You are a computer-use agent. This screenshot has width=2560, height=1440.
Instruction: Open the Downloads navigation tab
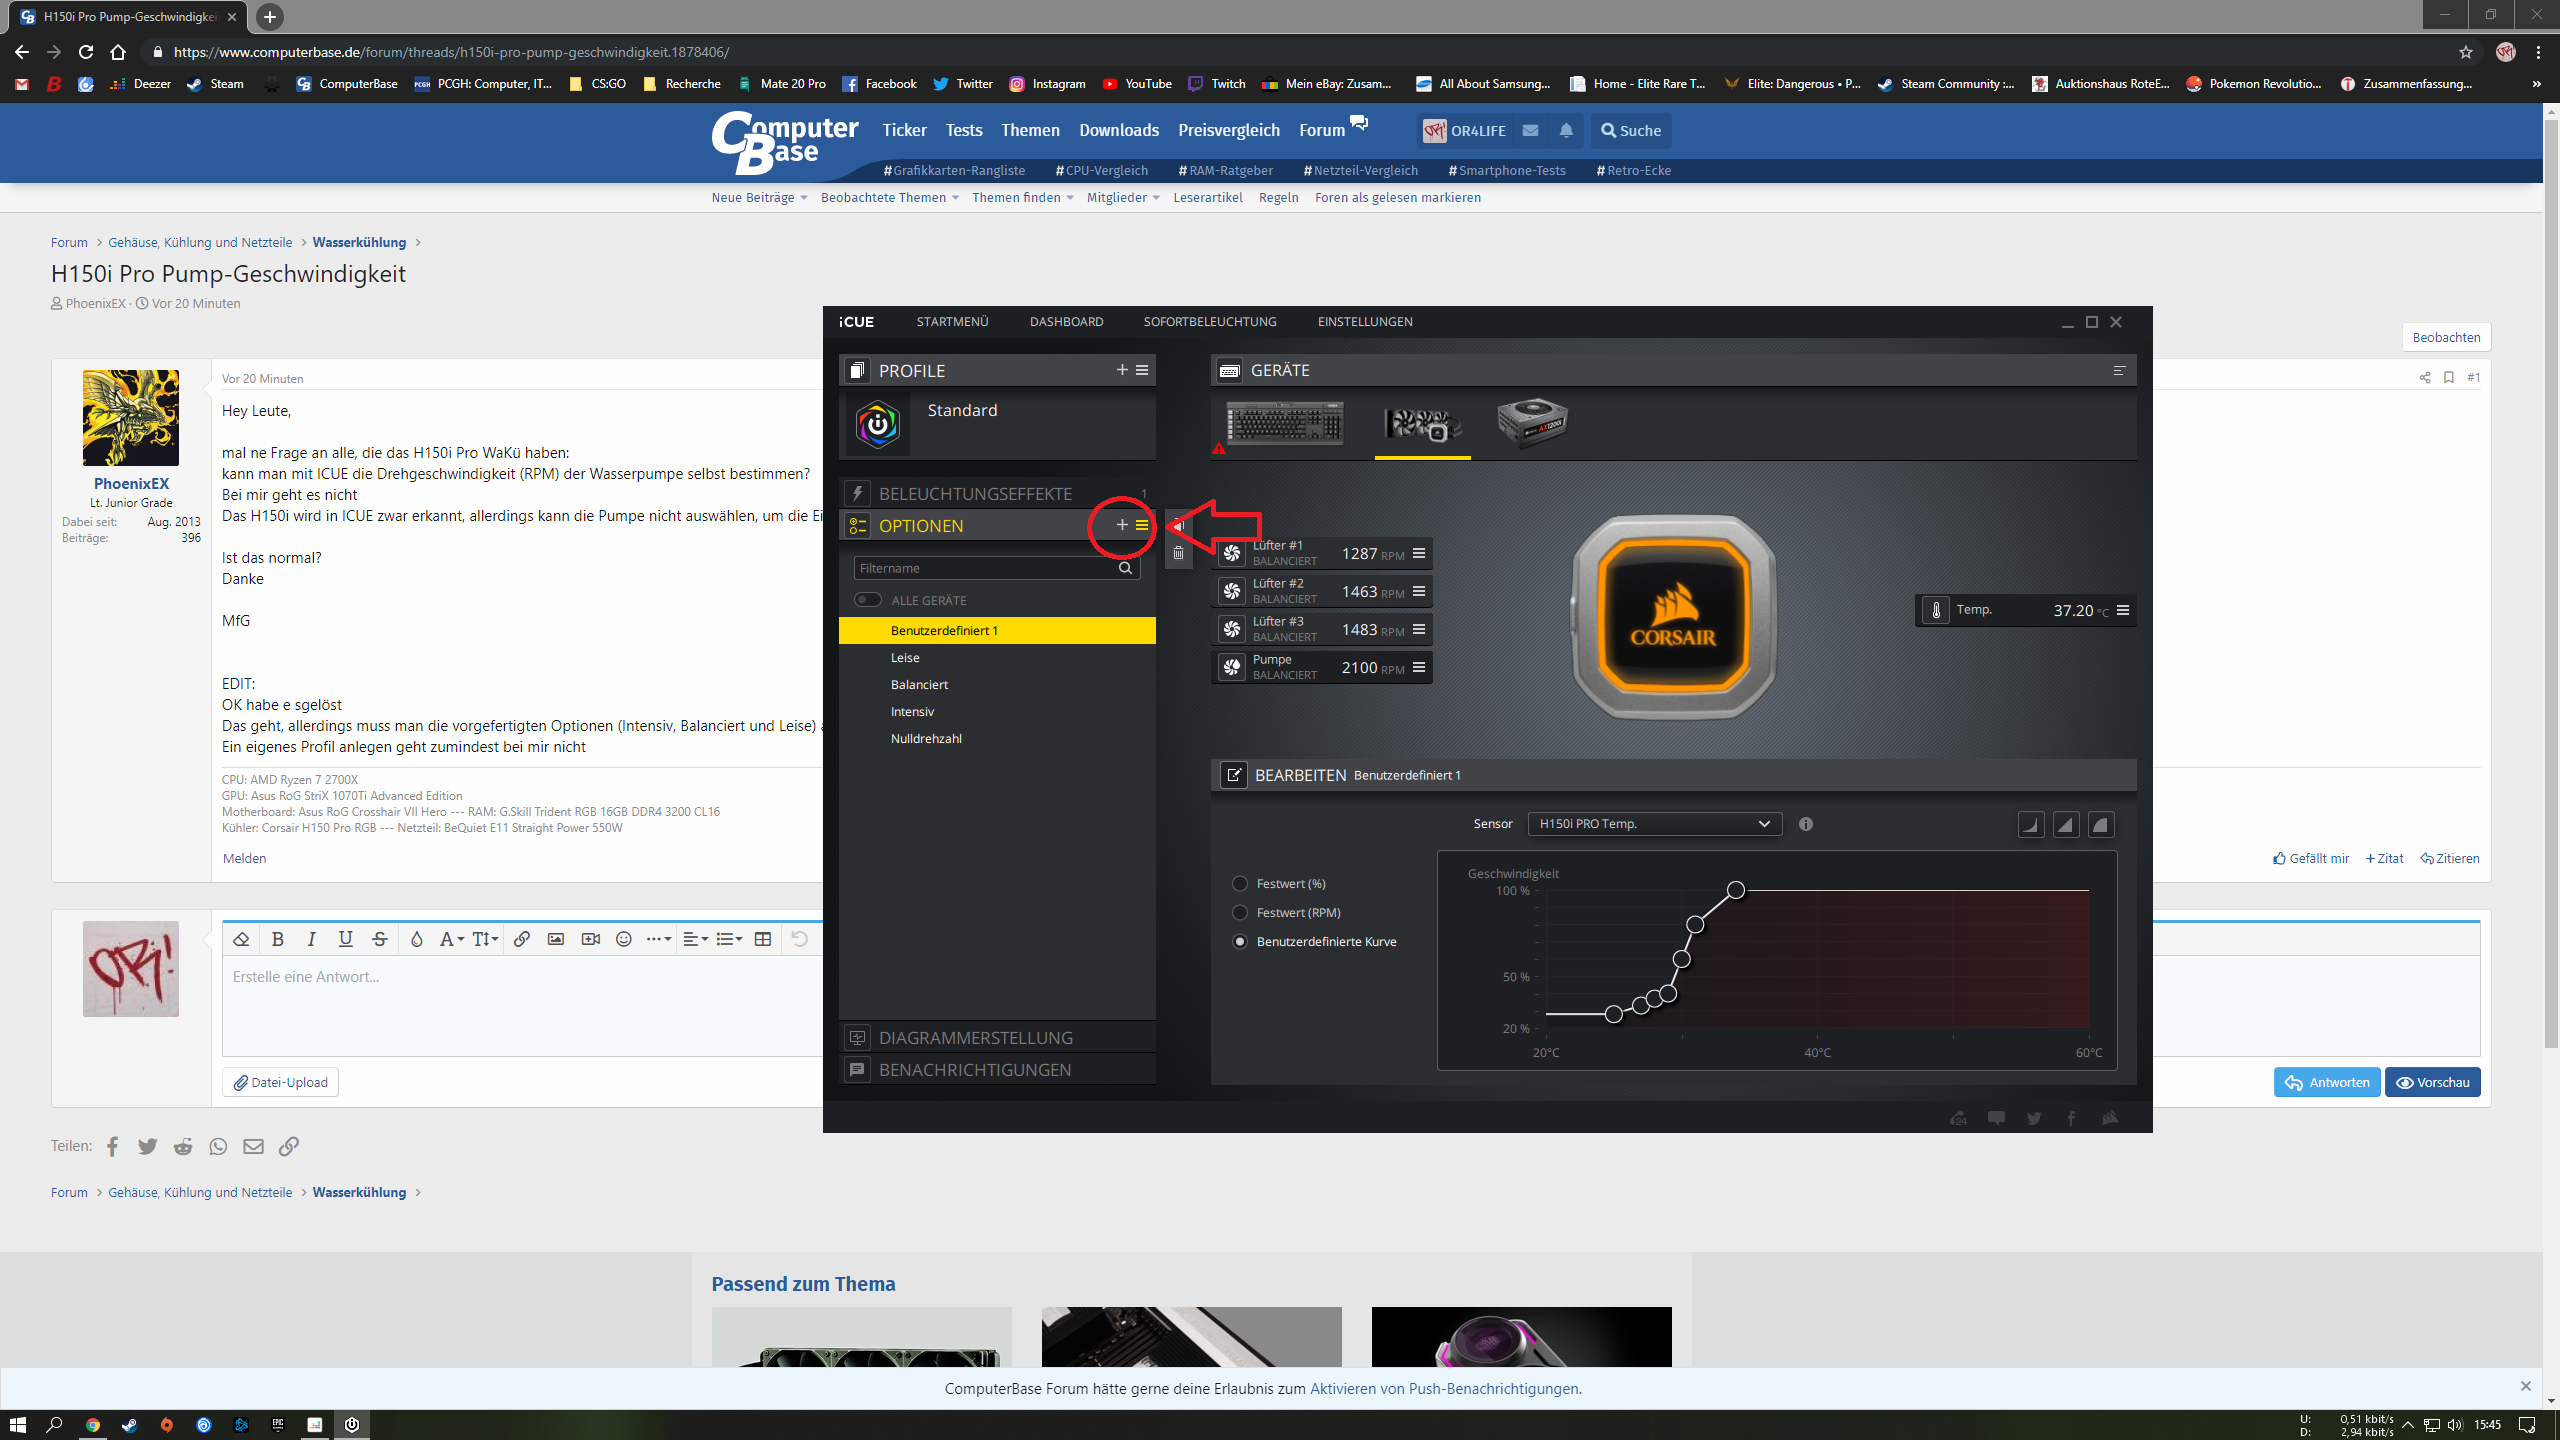coord(1119,131)
